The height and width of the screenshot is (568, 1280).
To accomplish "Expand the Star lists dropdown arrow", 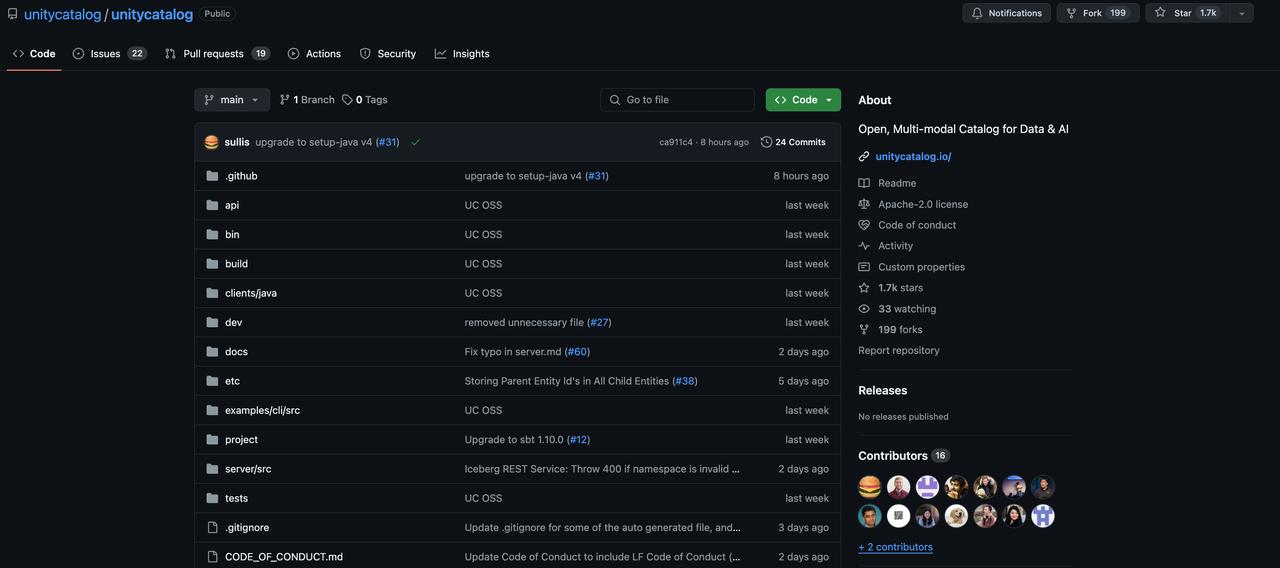I will [x=1241, y=13].
